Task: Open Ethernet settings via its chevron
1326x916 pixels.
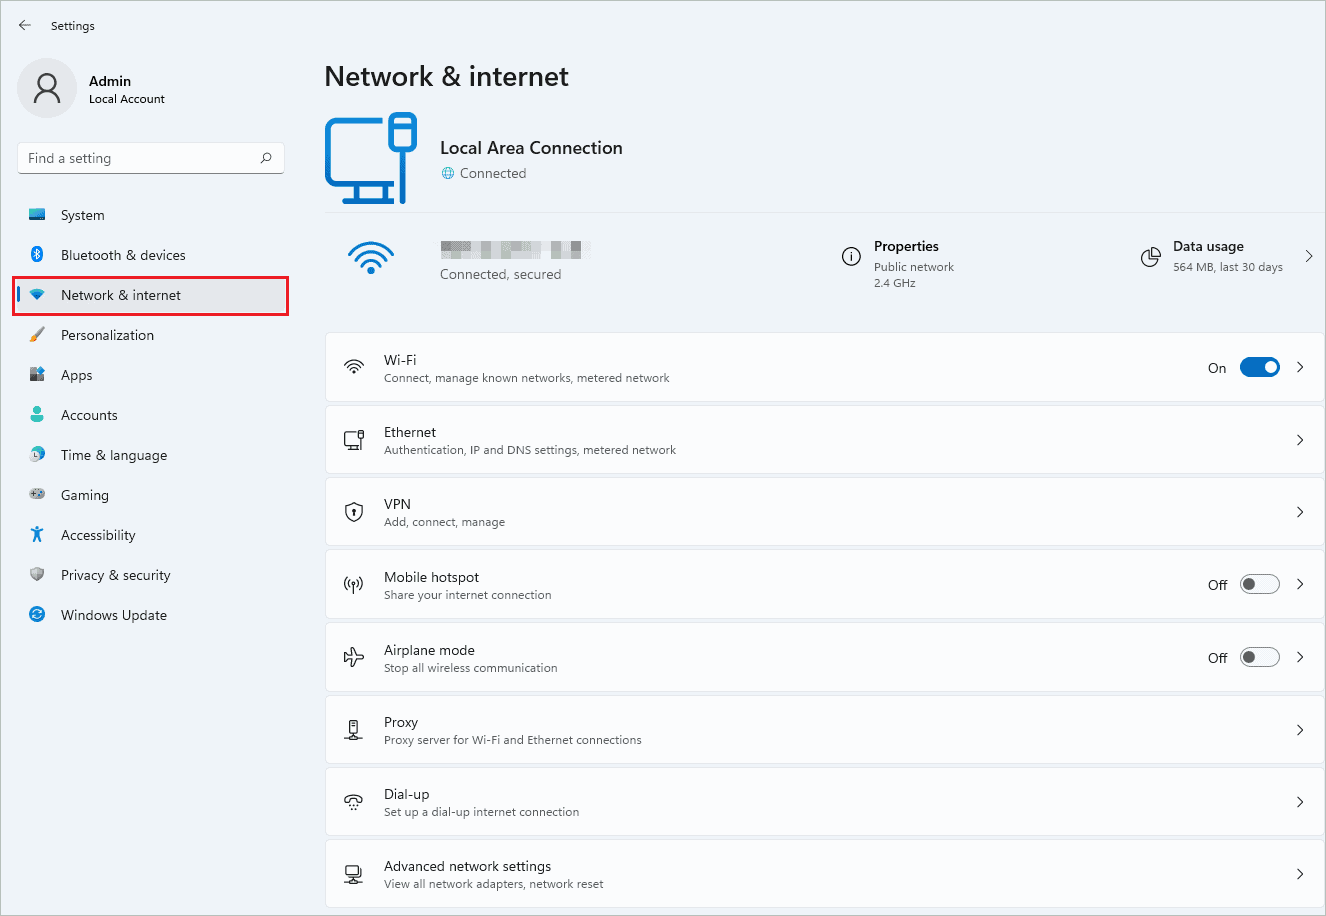Action: click(x=1300, y=440)
